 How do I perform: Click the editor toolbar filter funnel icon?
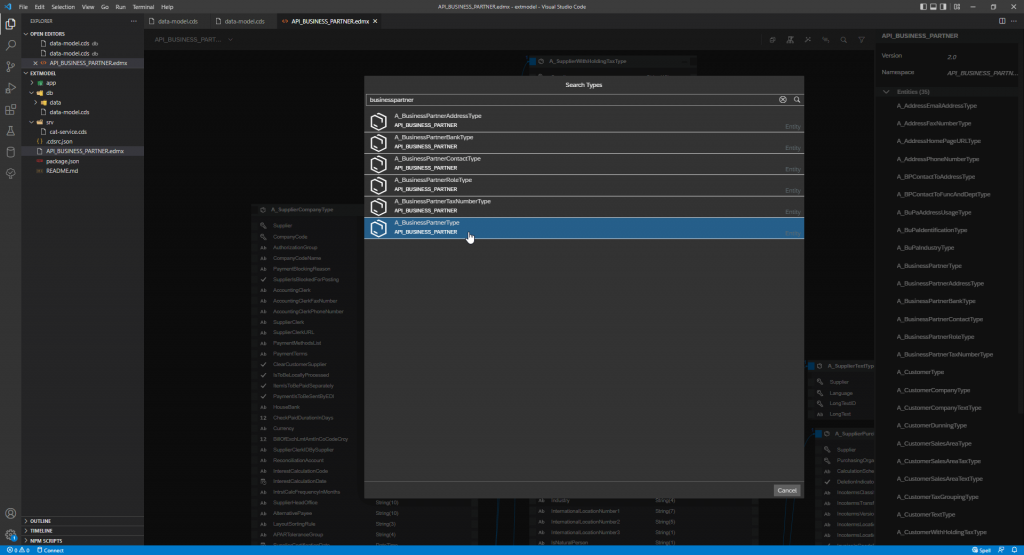coord(861,40)
